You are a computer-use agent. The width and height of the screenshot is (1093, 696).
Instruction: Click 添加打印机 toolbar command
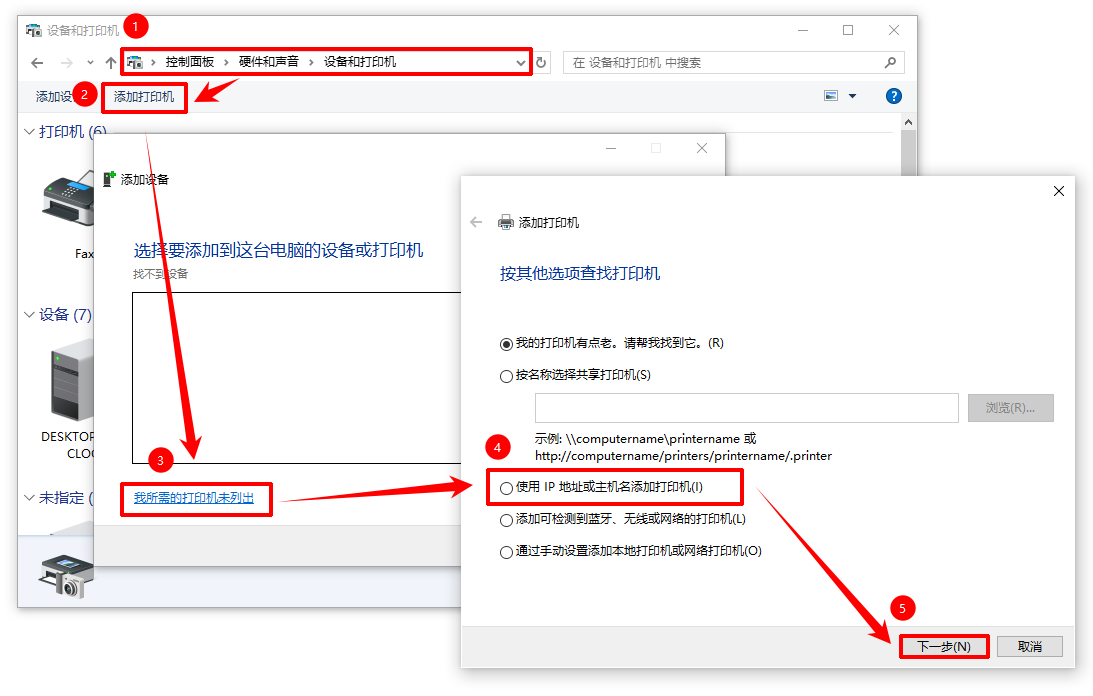pos(144,97)
